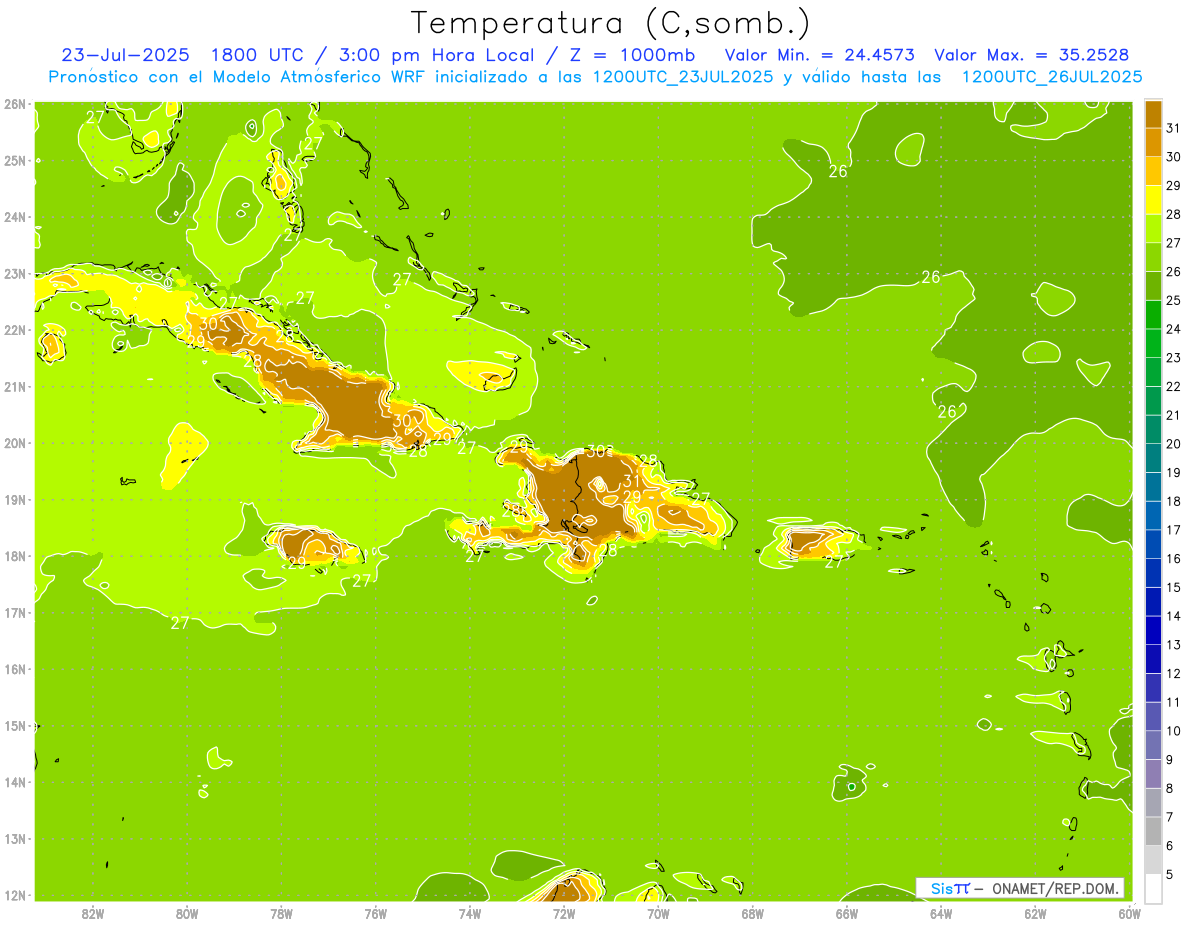Click the "23N" latitude axis label

15,274
